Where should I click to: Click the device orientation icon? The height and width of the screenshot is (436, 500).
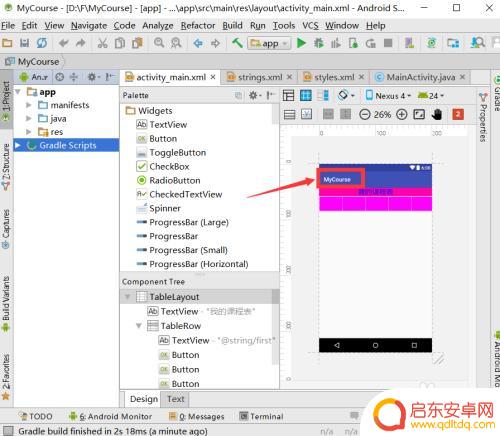click(x=345, y=96)
